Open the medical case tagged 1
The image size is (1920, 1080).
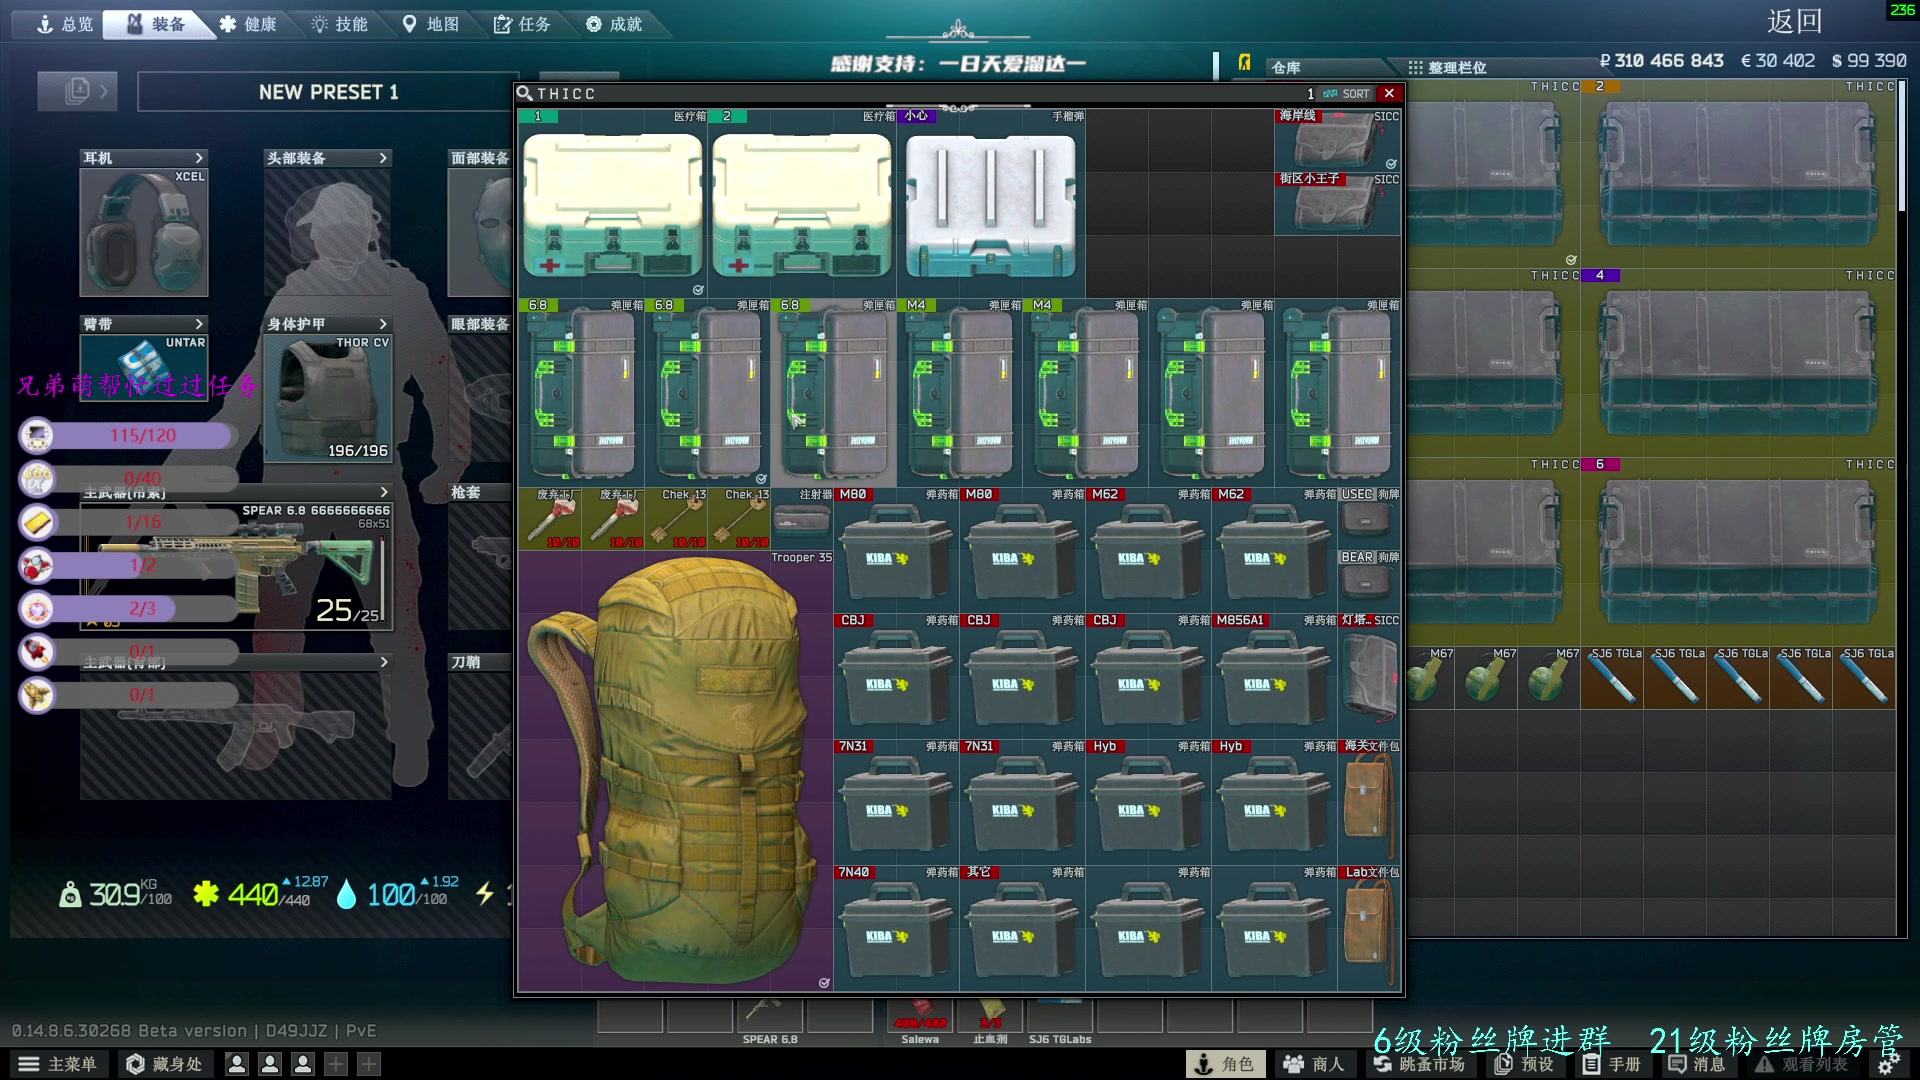point(612,204)
